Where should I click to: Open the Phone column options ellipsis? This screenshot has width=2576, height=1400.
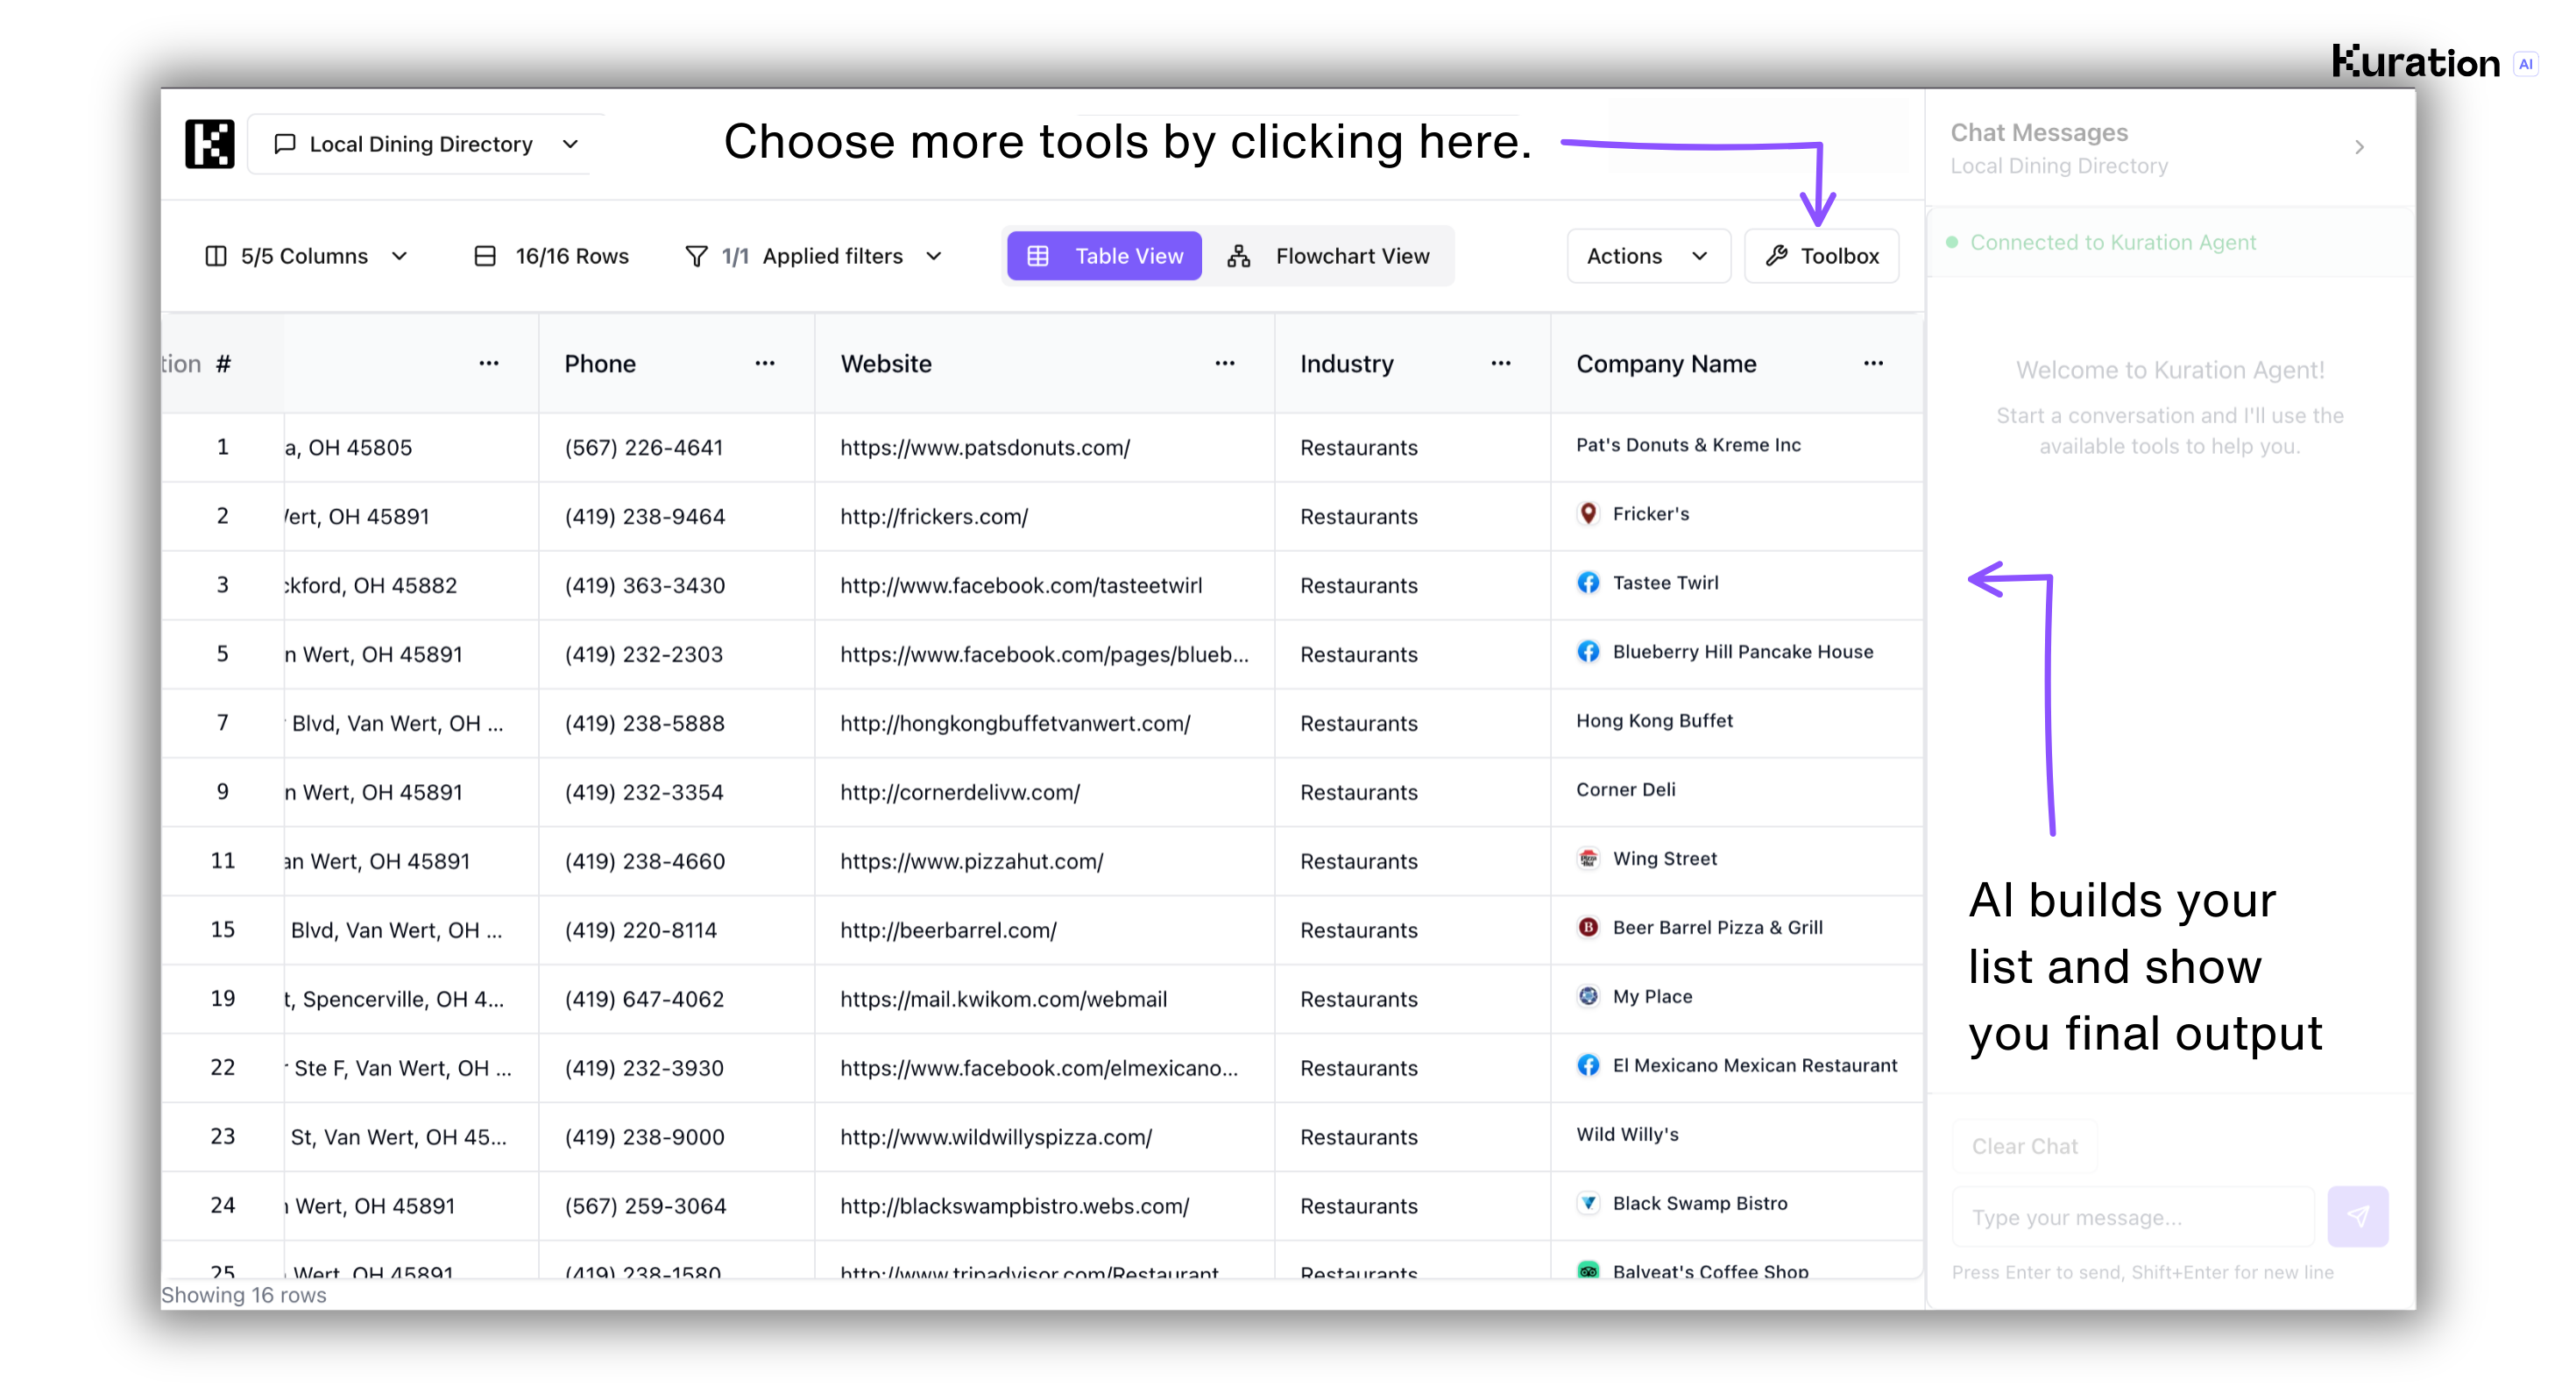(765, 363)
